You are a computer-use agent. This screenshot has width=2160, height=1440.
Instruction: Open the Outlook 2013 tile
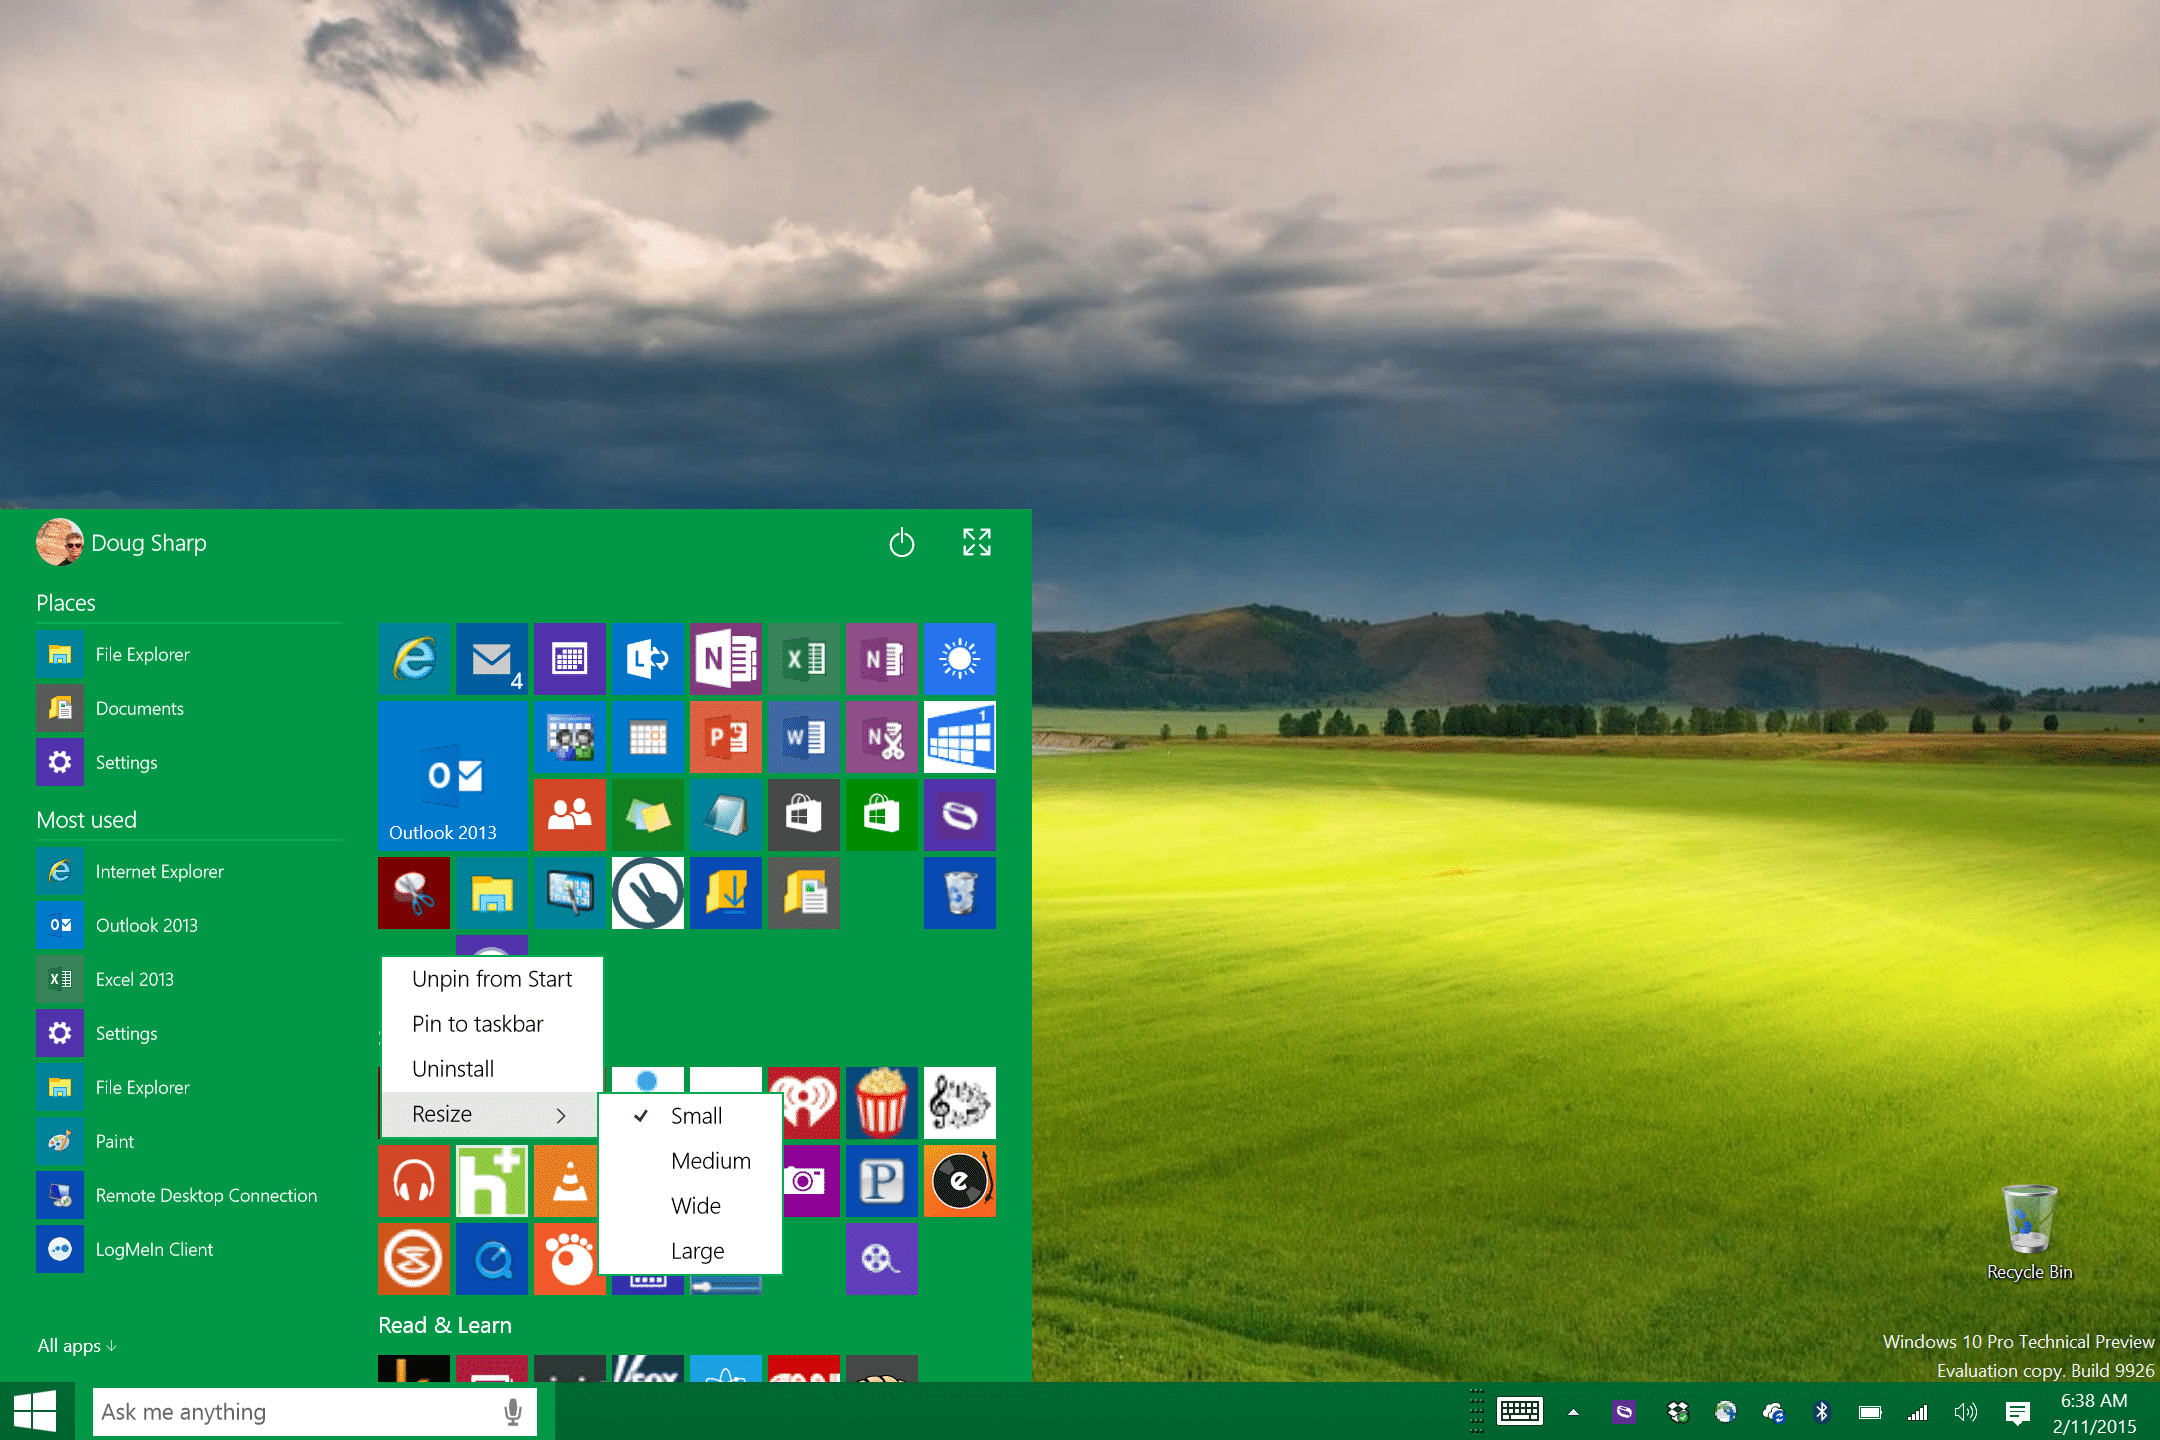[x=452, y=776]
